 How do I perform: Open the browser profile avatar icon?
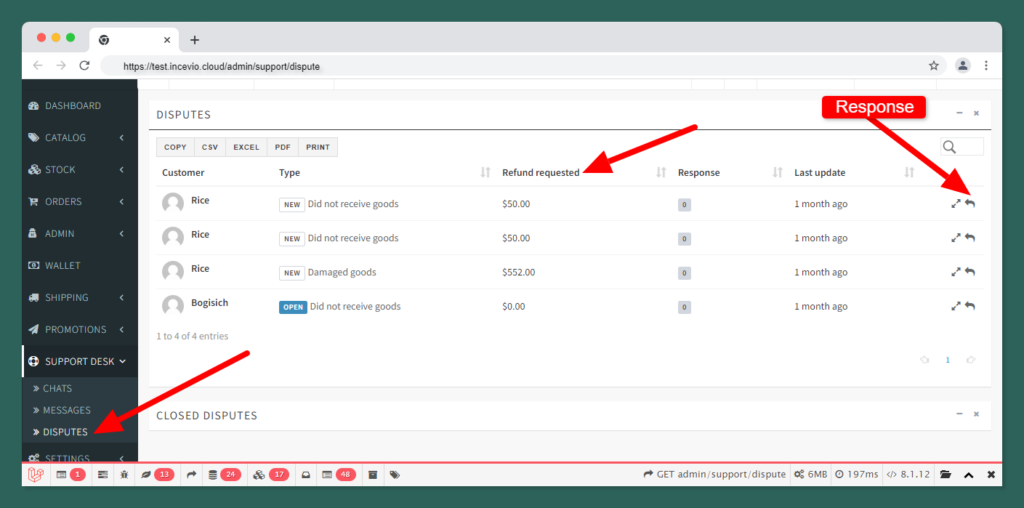click(x=962, y=66)
